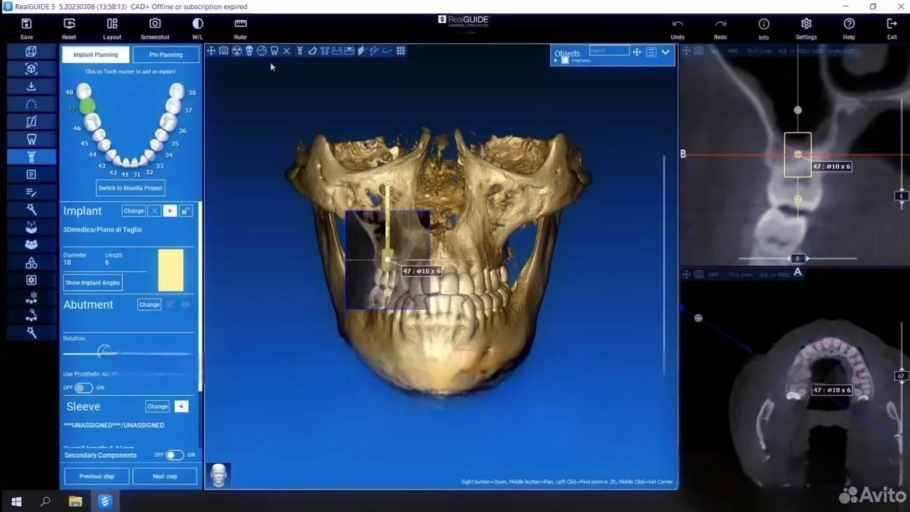
Task: Undo the last action
Action: click(x=677, y=28)
